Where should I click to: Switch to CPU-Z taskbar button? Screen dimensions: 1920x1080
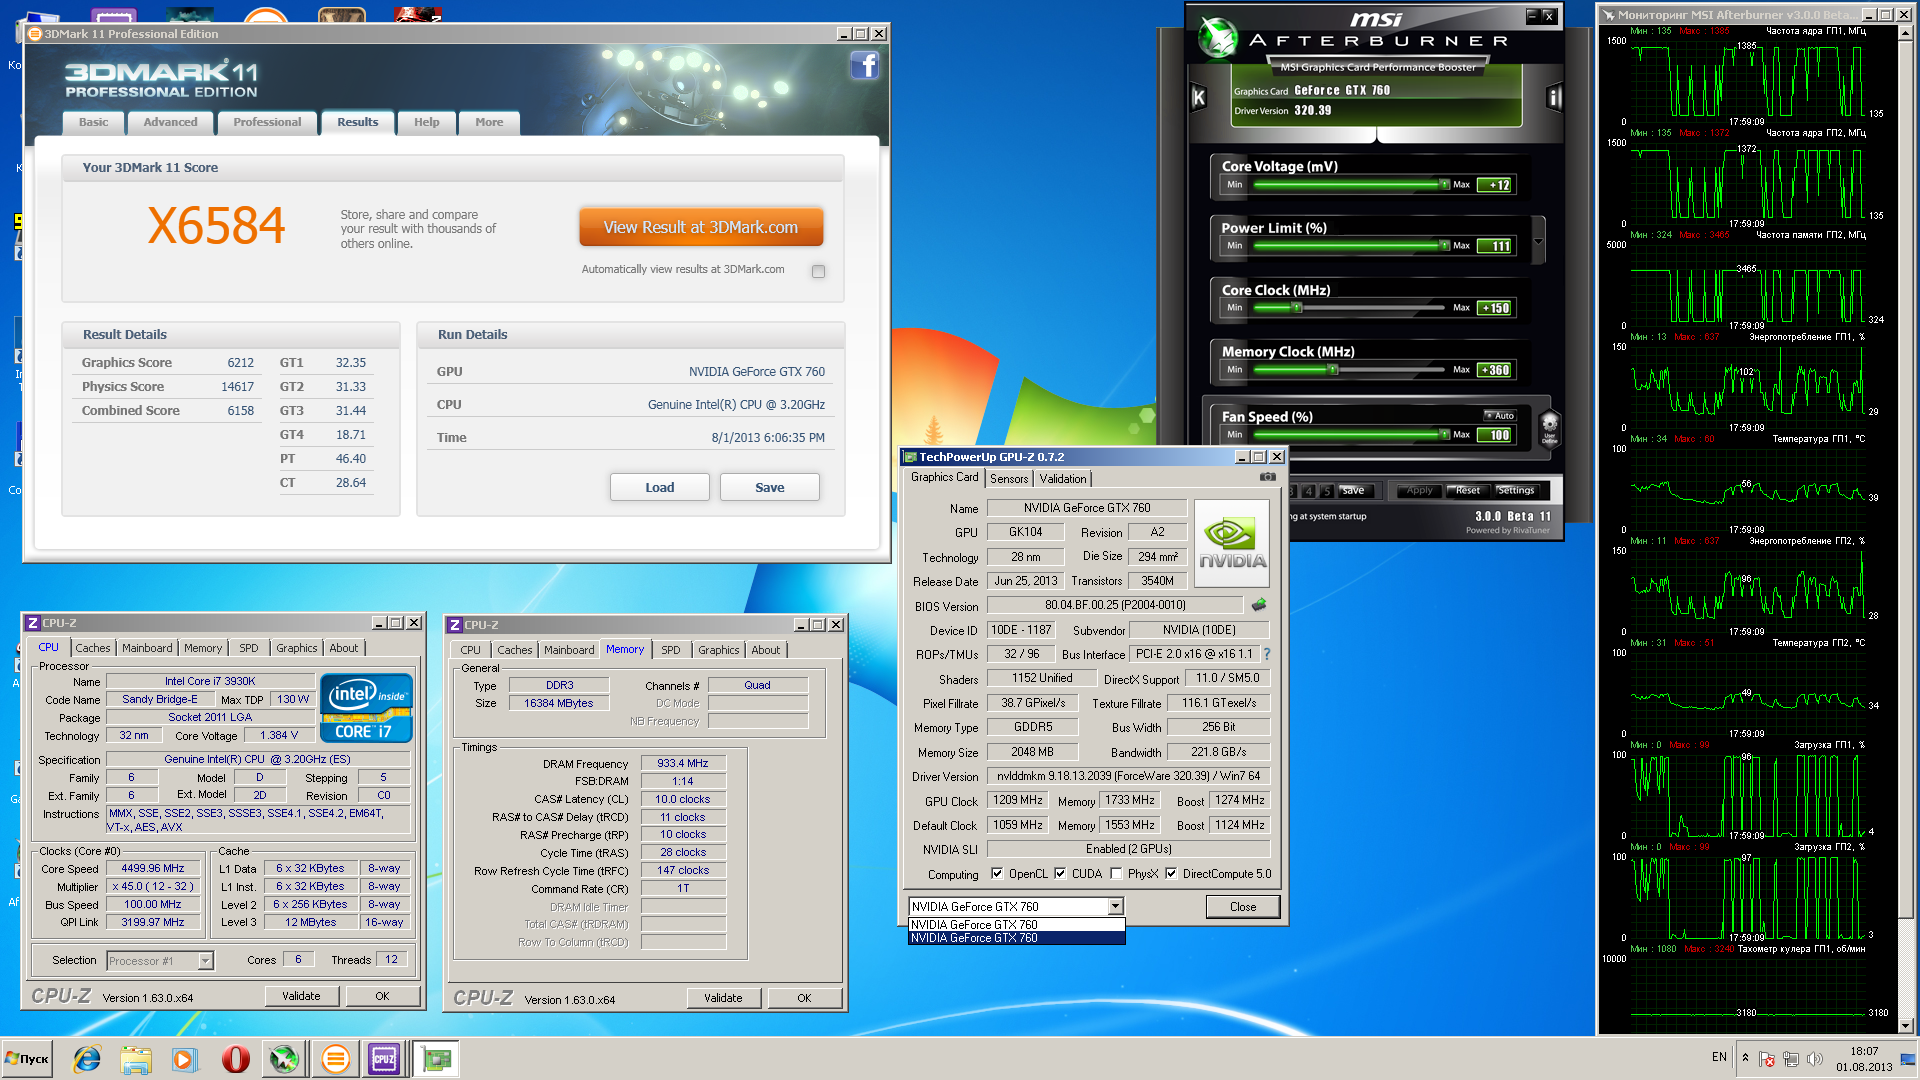click(384, 1059)
